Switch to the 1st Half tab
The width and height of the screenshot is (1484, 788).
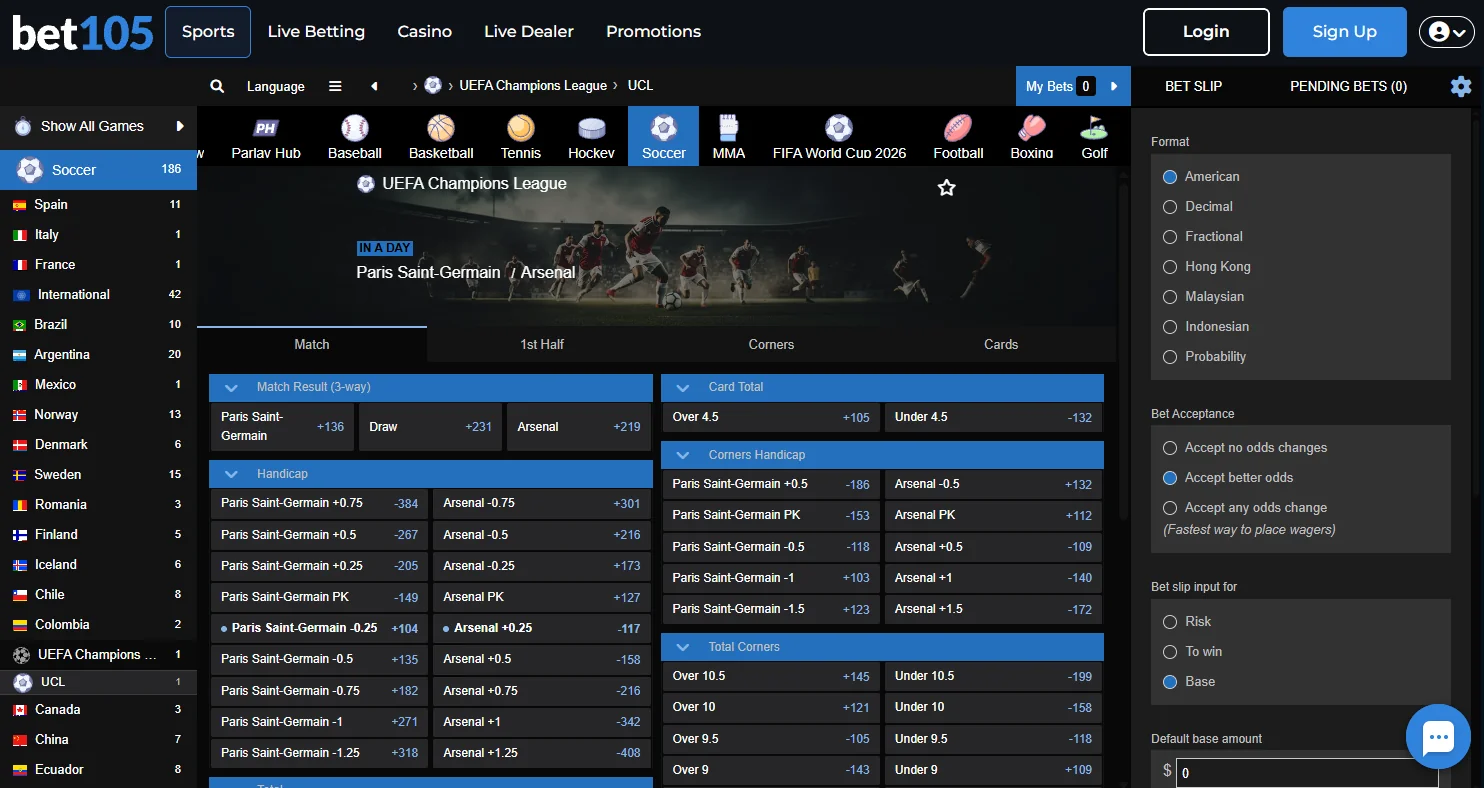[542, 344]
